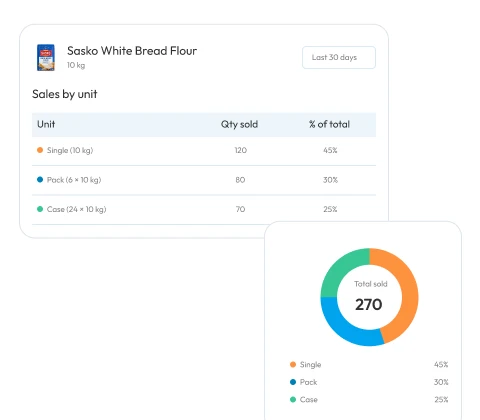Click the 70 quantity sold value

tap(240, 209)
